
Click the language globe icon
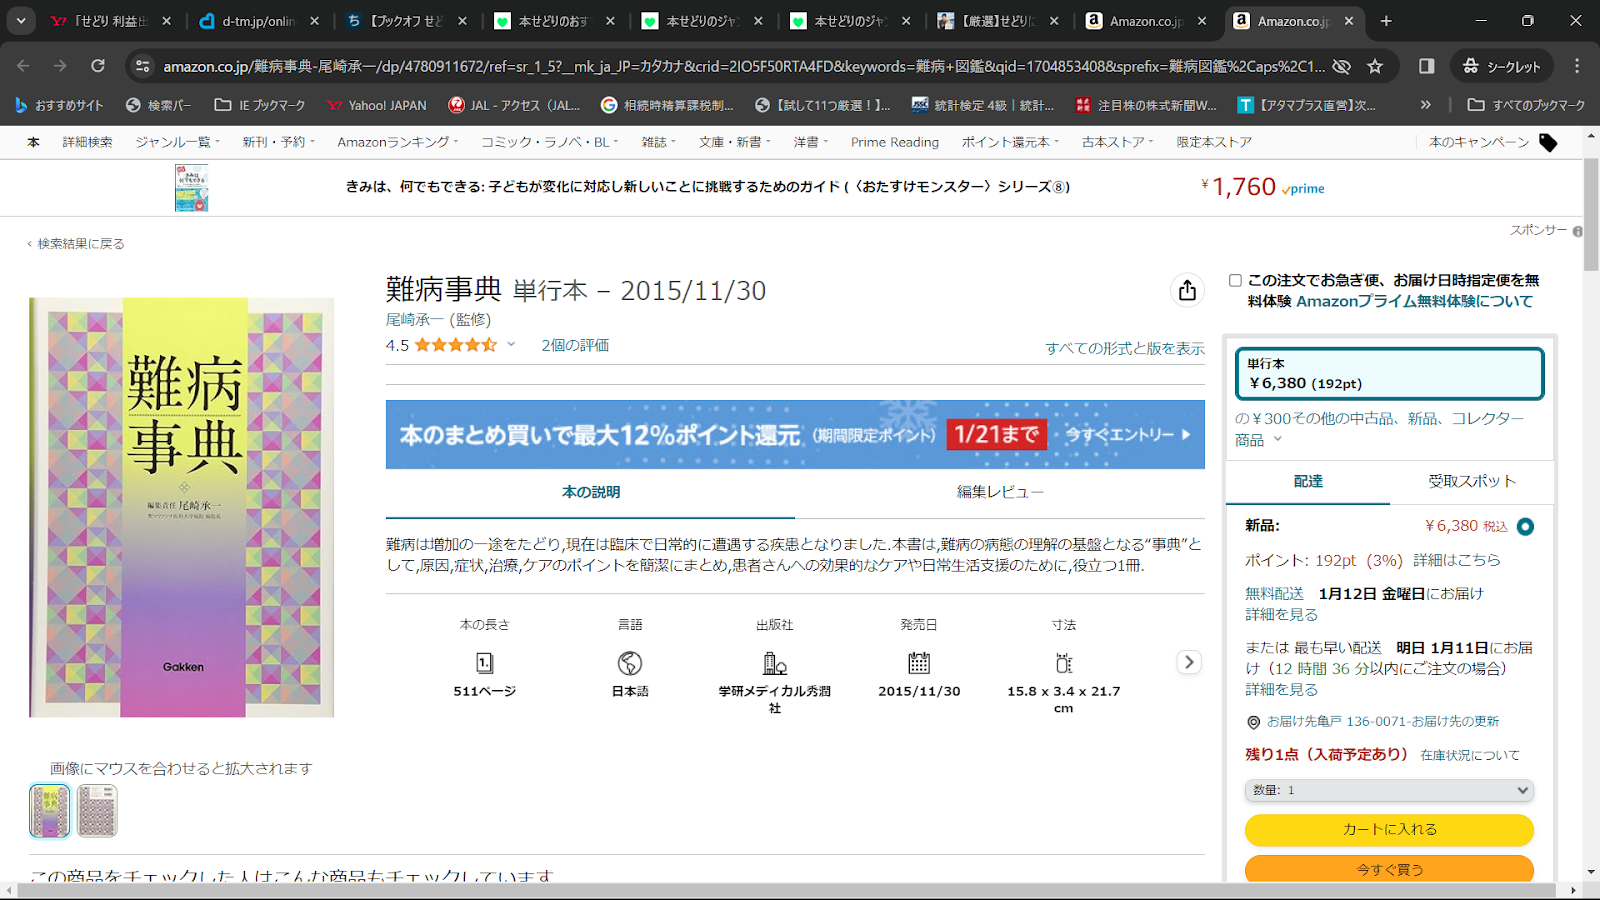point(630,663)
